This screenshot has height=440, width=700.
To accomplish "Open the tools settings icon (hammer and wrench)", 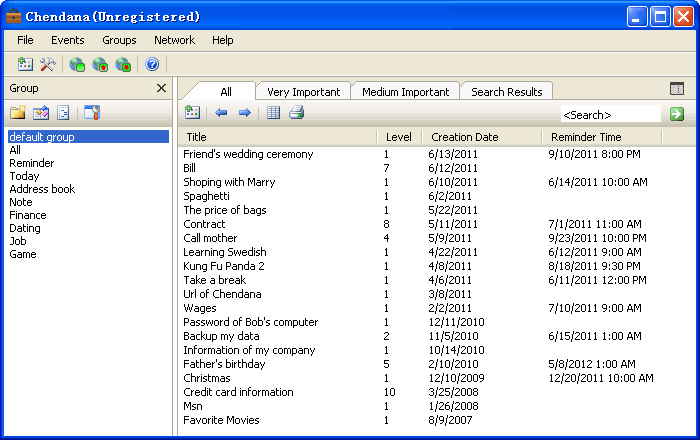I will [x=47, y=65].
